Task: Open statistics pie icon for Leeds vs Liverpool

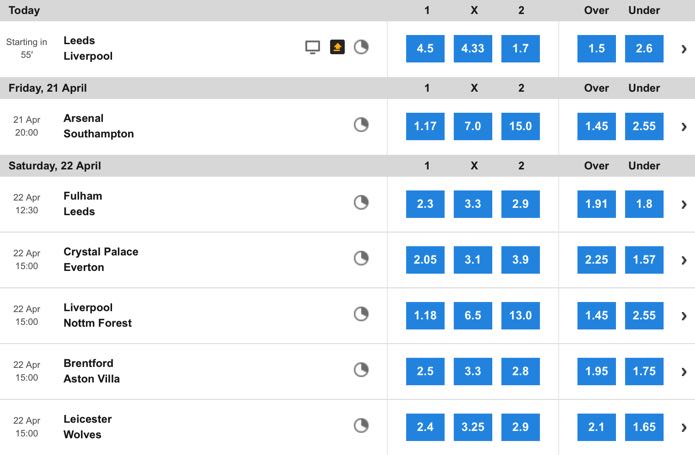Action: point(361,47)
